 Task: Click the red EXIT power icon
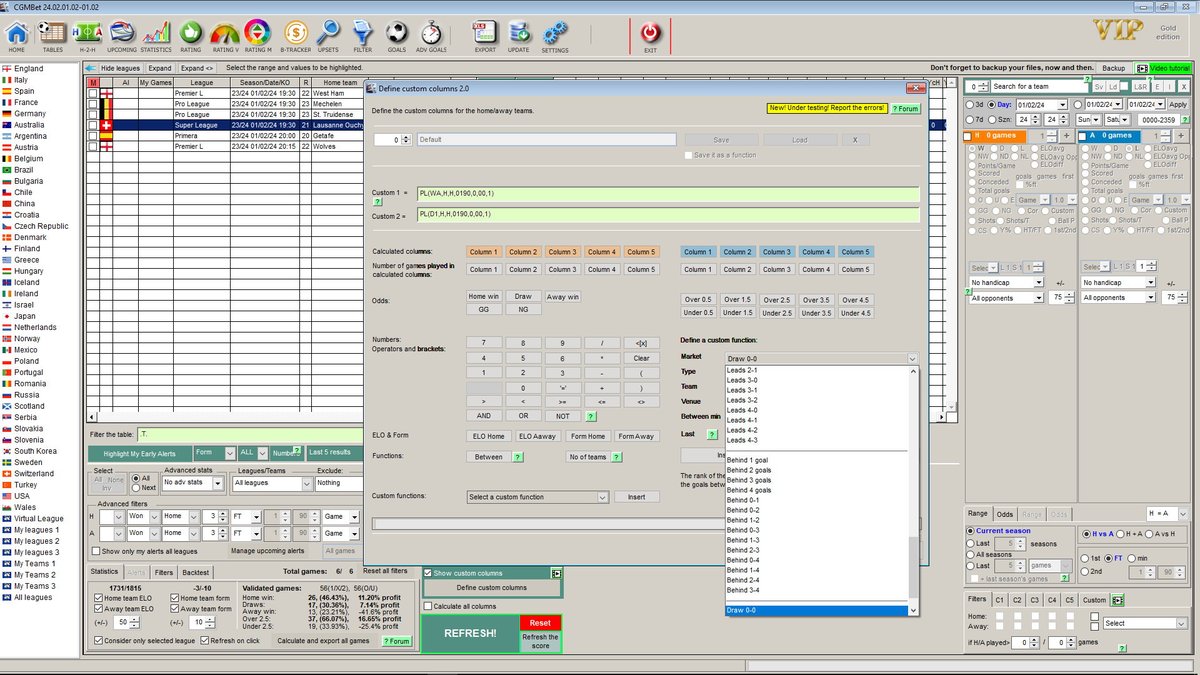(651, 36)
